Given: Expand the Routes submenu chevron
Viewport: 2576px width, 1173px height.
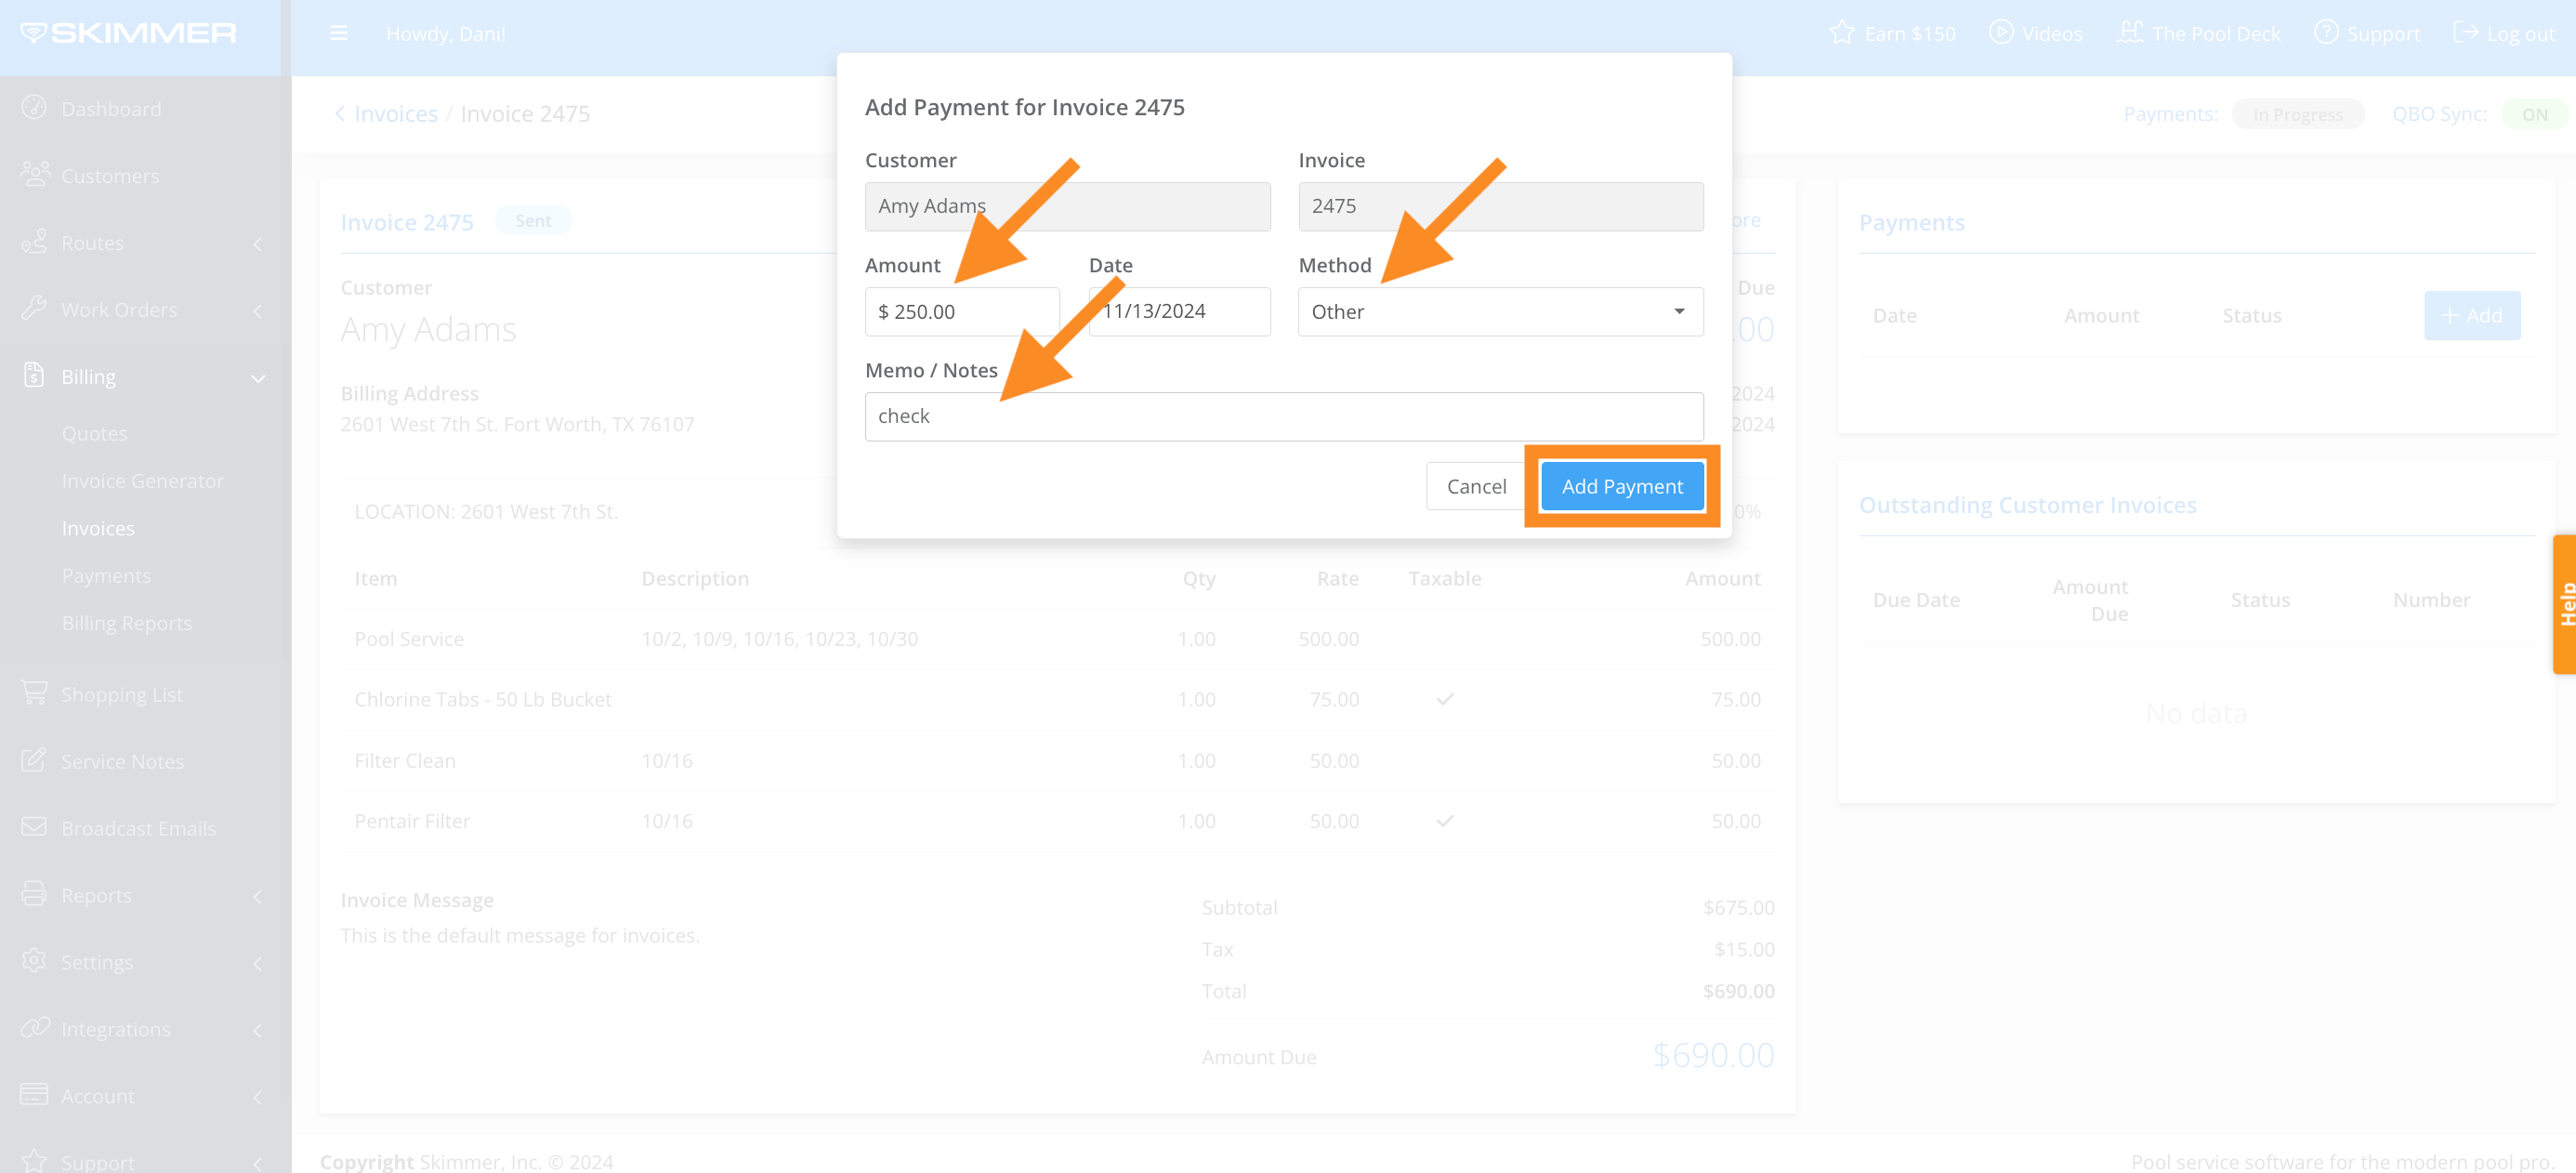Looking at the screenshot, I should (x=258, y=244).
